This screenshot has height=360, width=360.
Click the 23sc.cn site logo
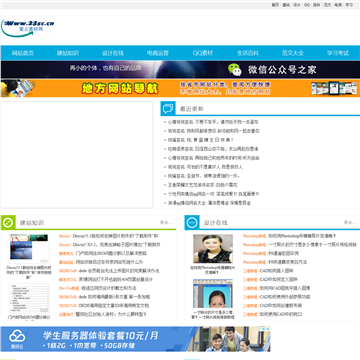click(x=27, y=27)
